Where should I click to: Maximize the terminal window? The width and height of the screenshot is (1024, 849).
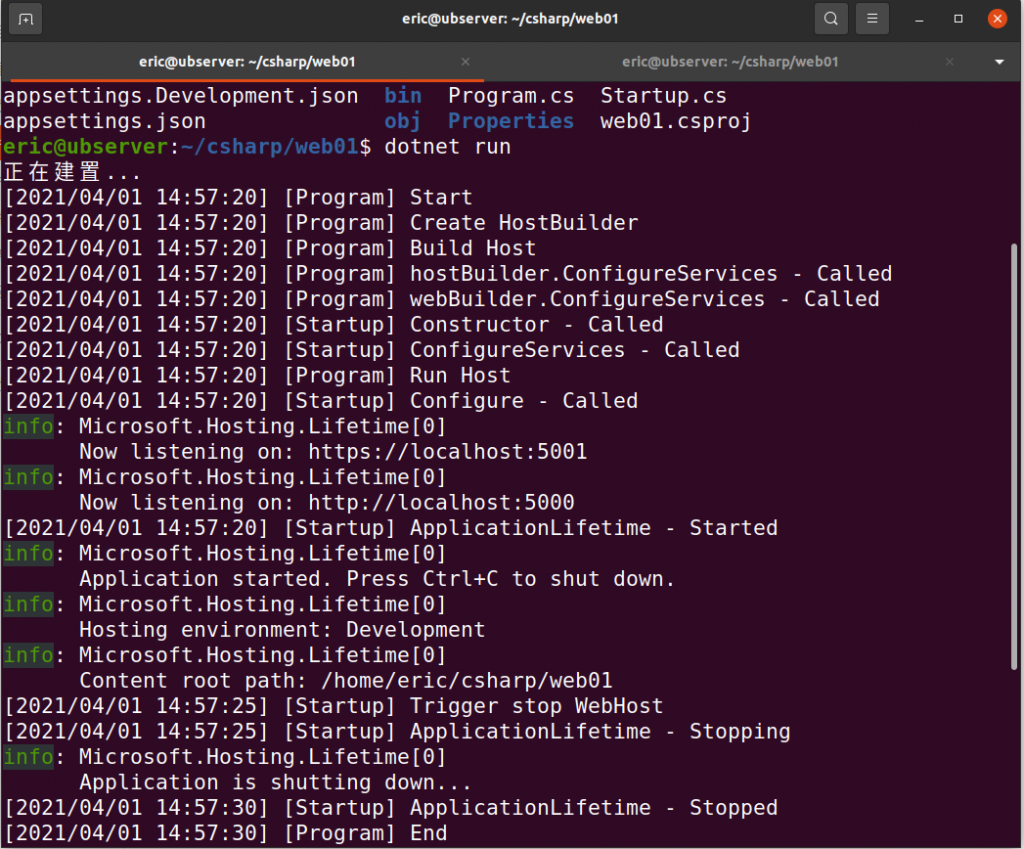coord(958,19)
